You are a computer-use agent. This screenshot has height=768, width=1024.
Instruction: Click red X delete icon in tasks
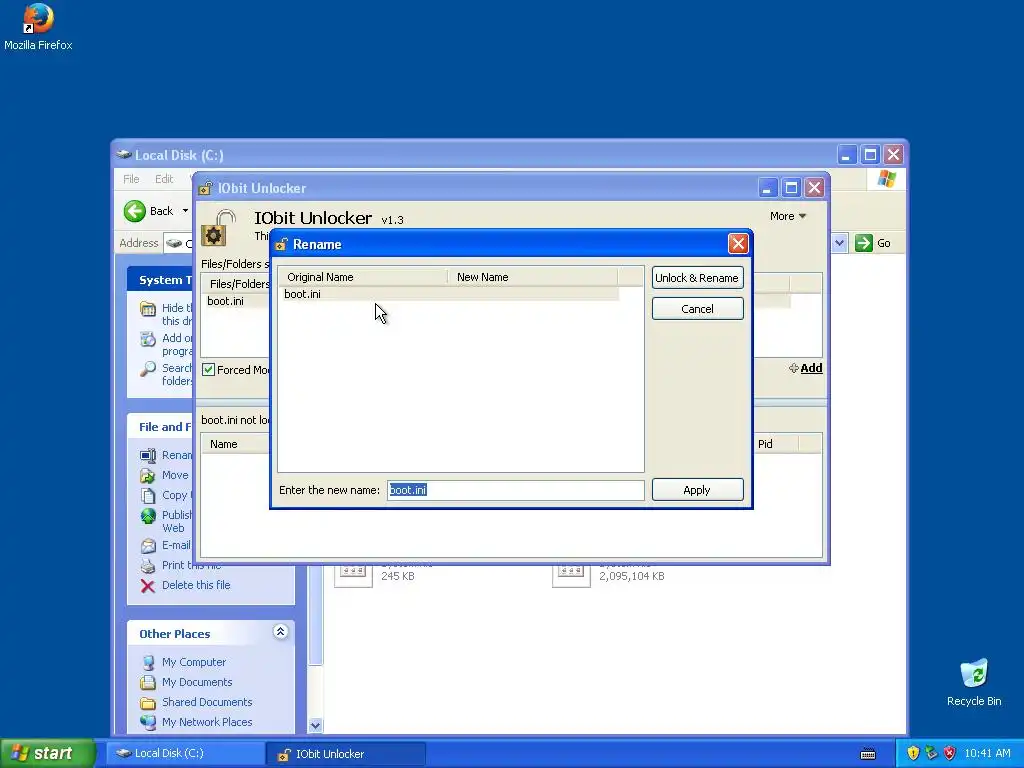(x=148, y=586)
